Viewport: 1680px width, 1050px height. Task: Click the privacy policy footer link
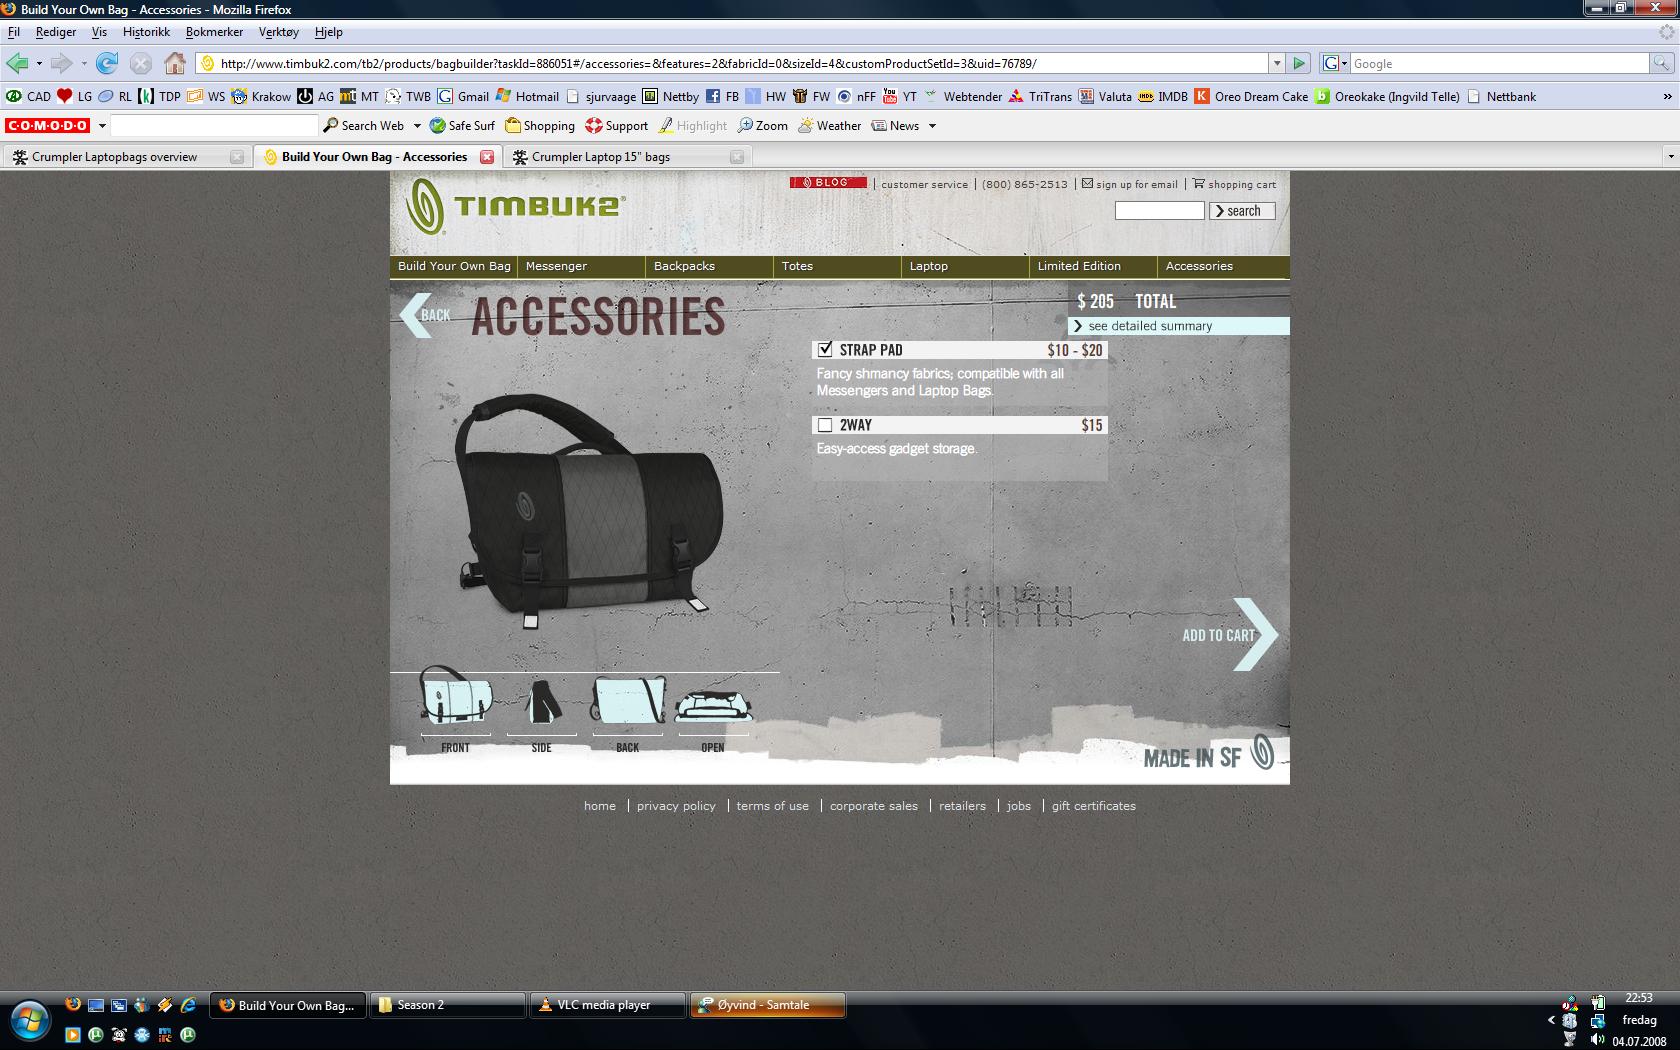pyautogui.click(x=676, y=806)
